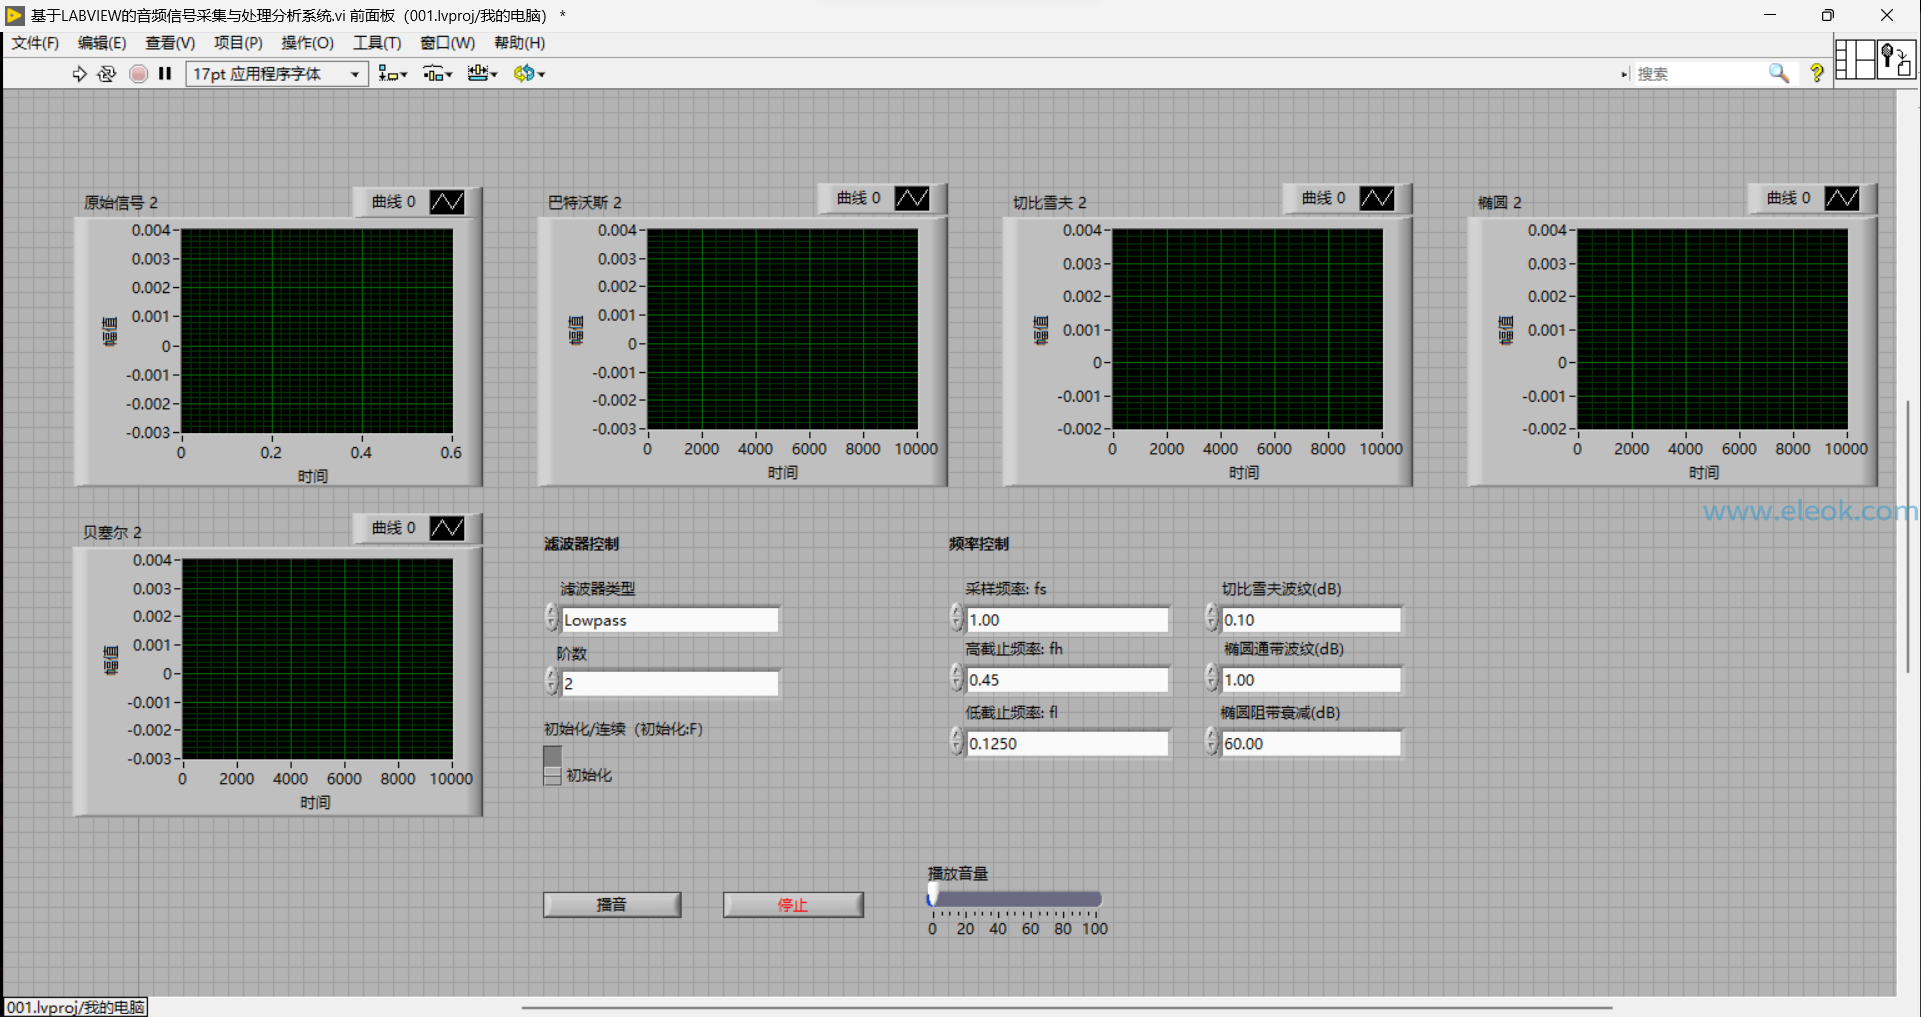Viewport: 1921px width, 1017px height.
Task: Click plot legend icon of 椭圆 2 graph
Action: click(1842, 198)
